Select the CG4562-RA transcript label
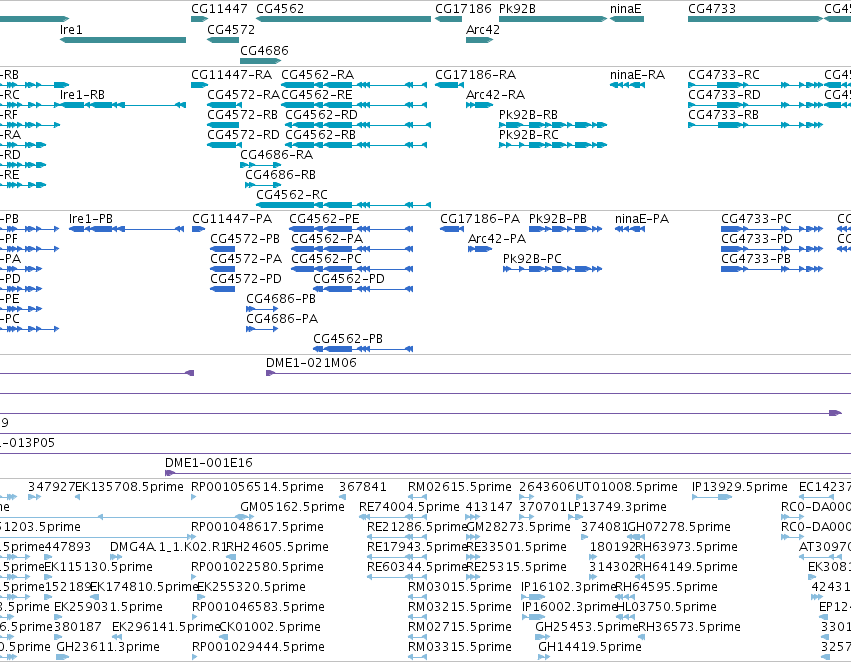851x662 pixels. click(317, 74)
